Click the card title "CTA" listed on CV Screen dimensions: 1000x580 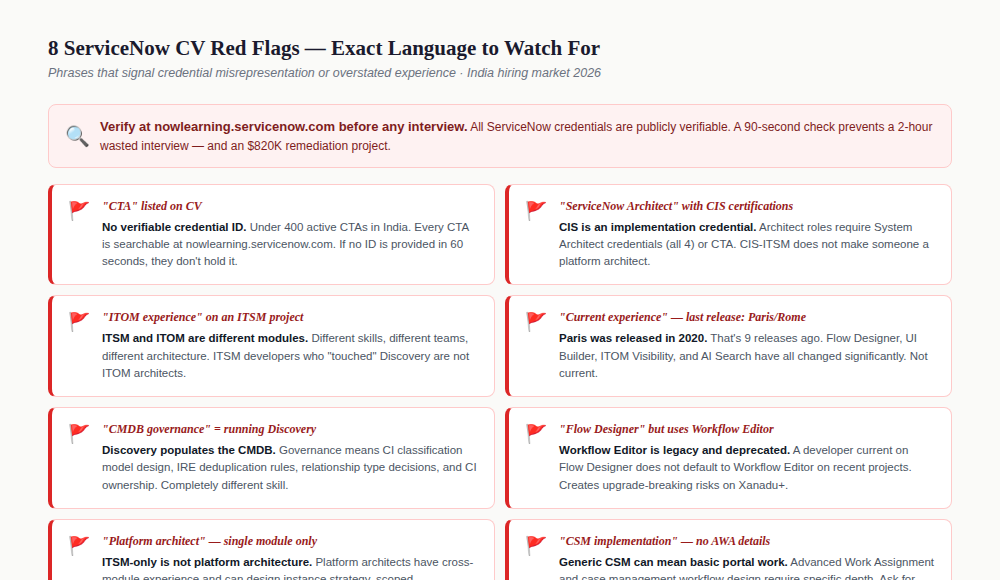[152, 206]
